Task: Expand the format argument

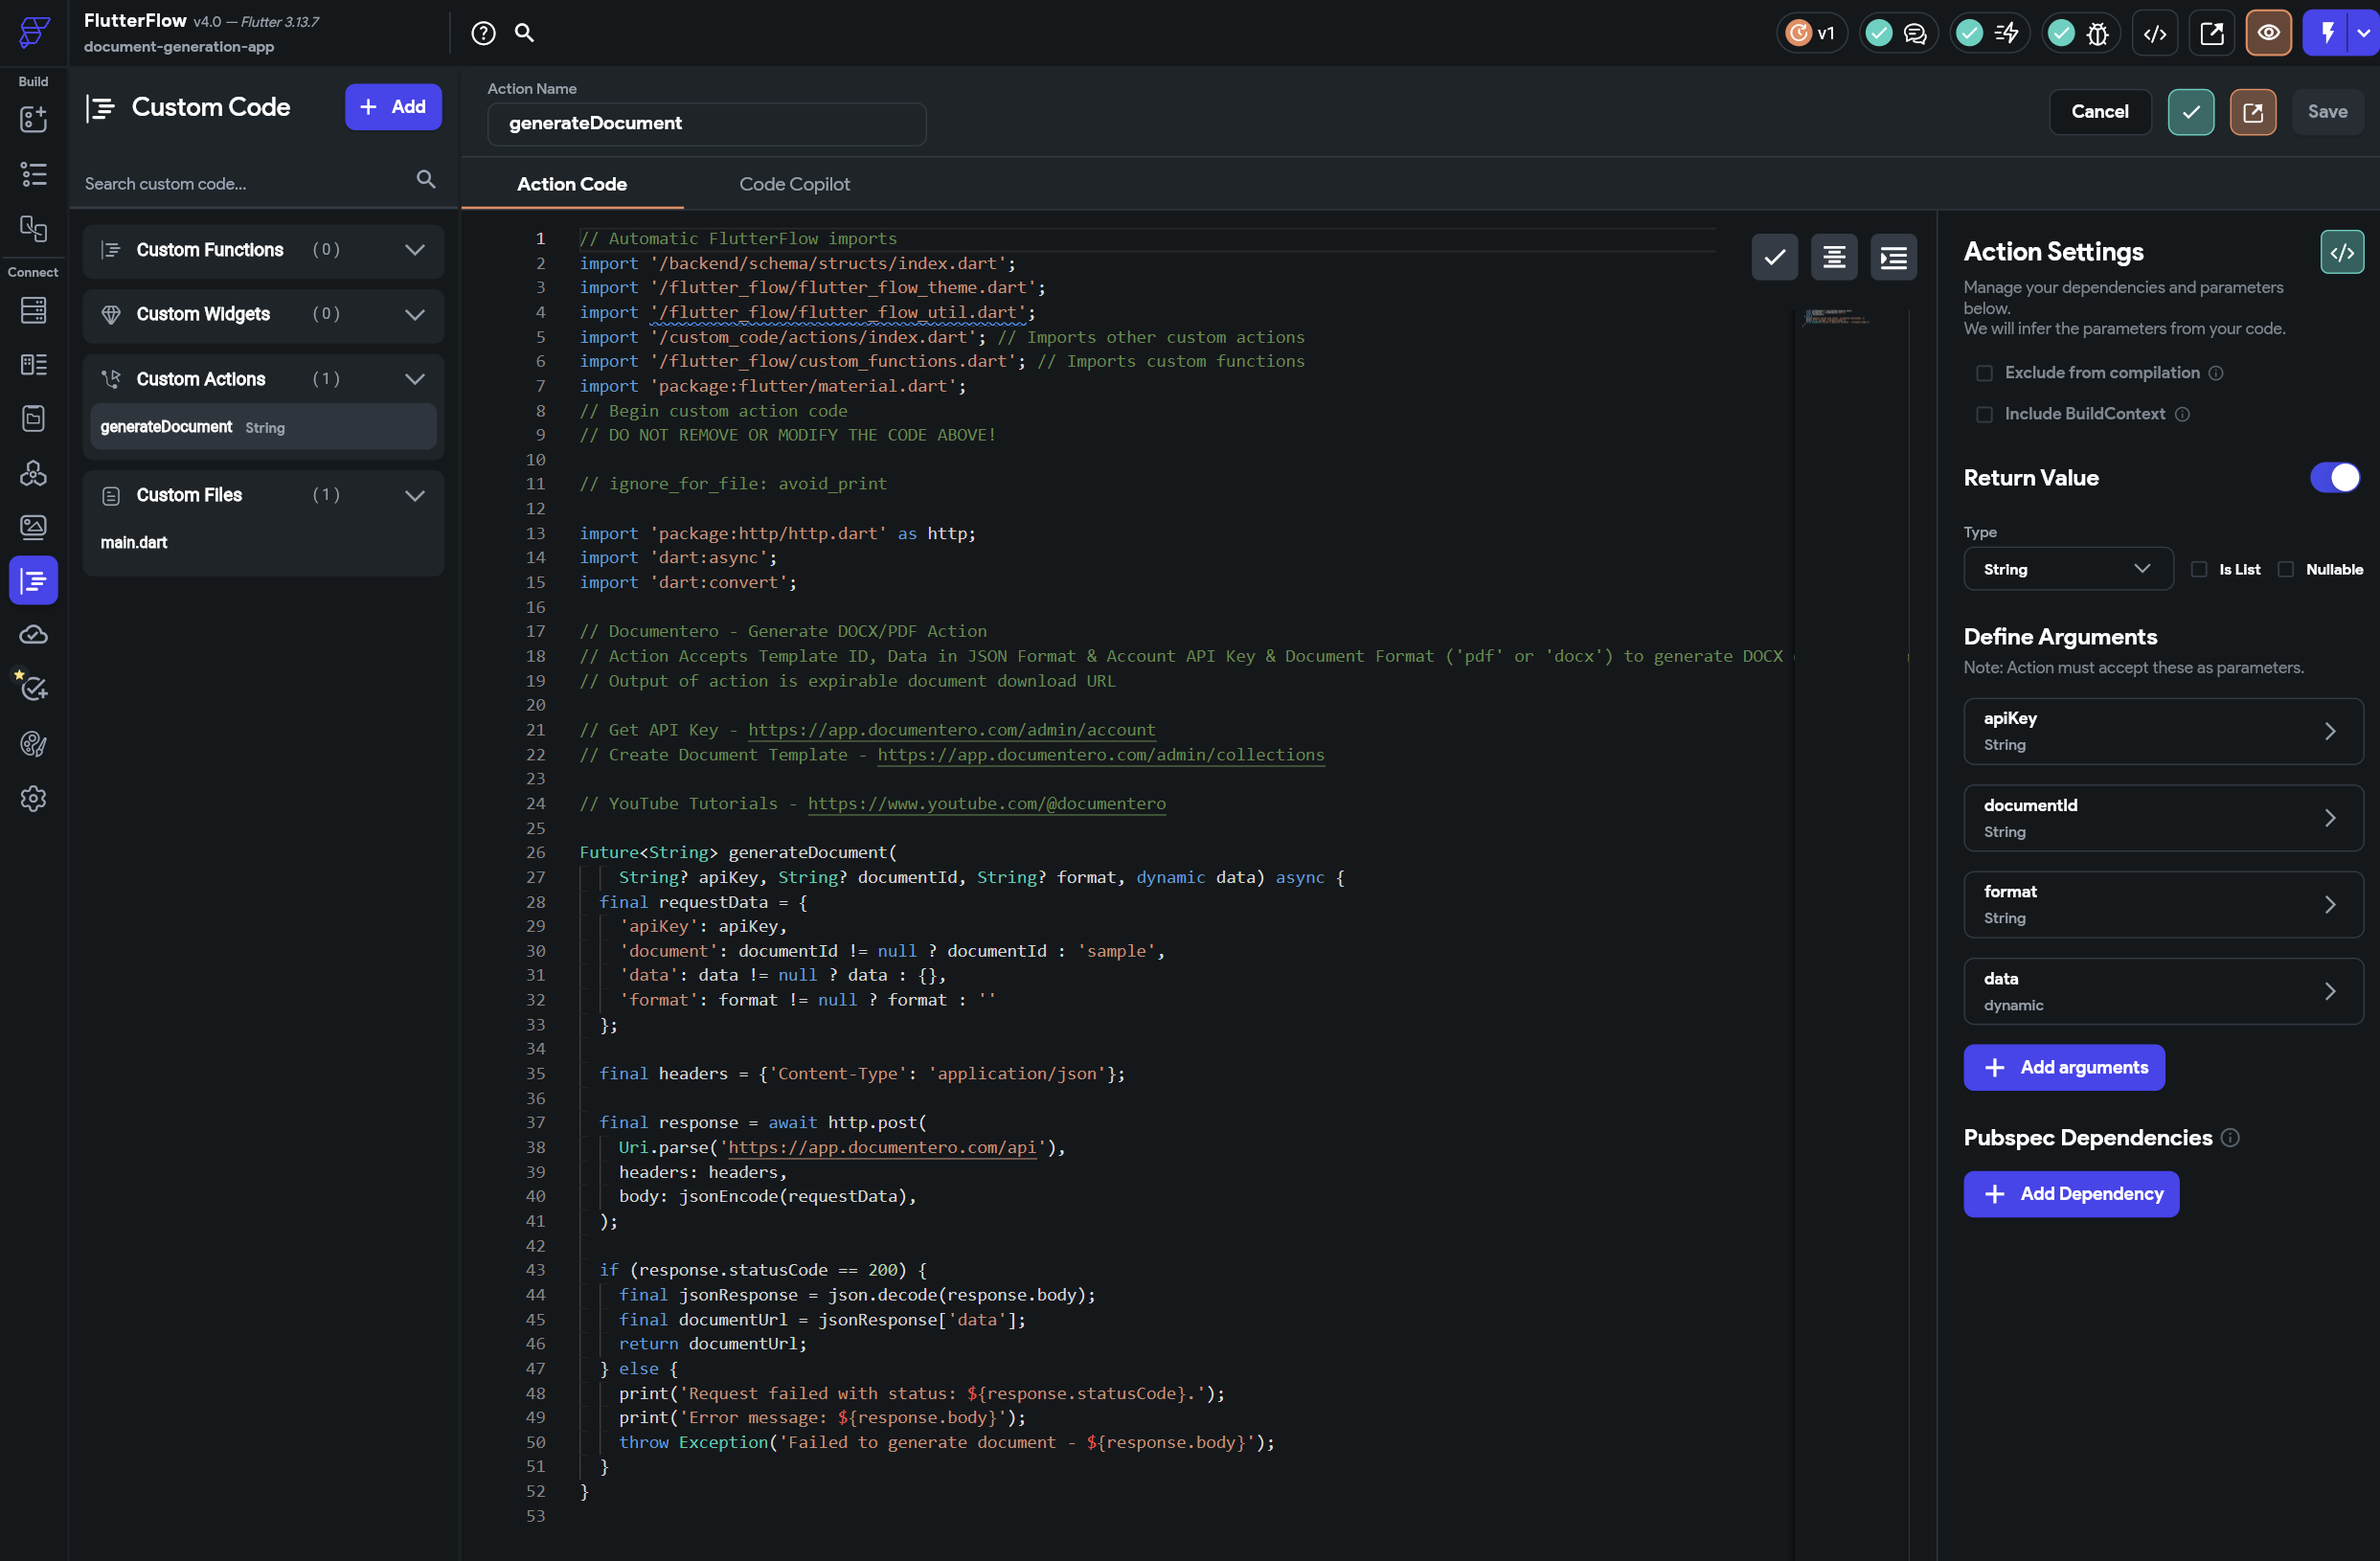Action: tap(2163, 904)
